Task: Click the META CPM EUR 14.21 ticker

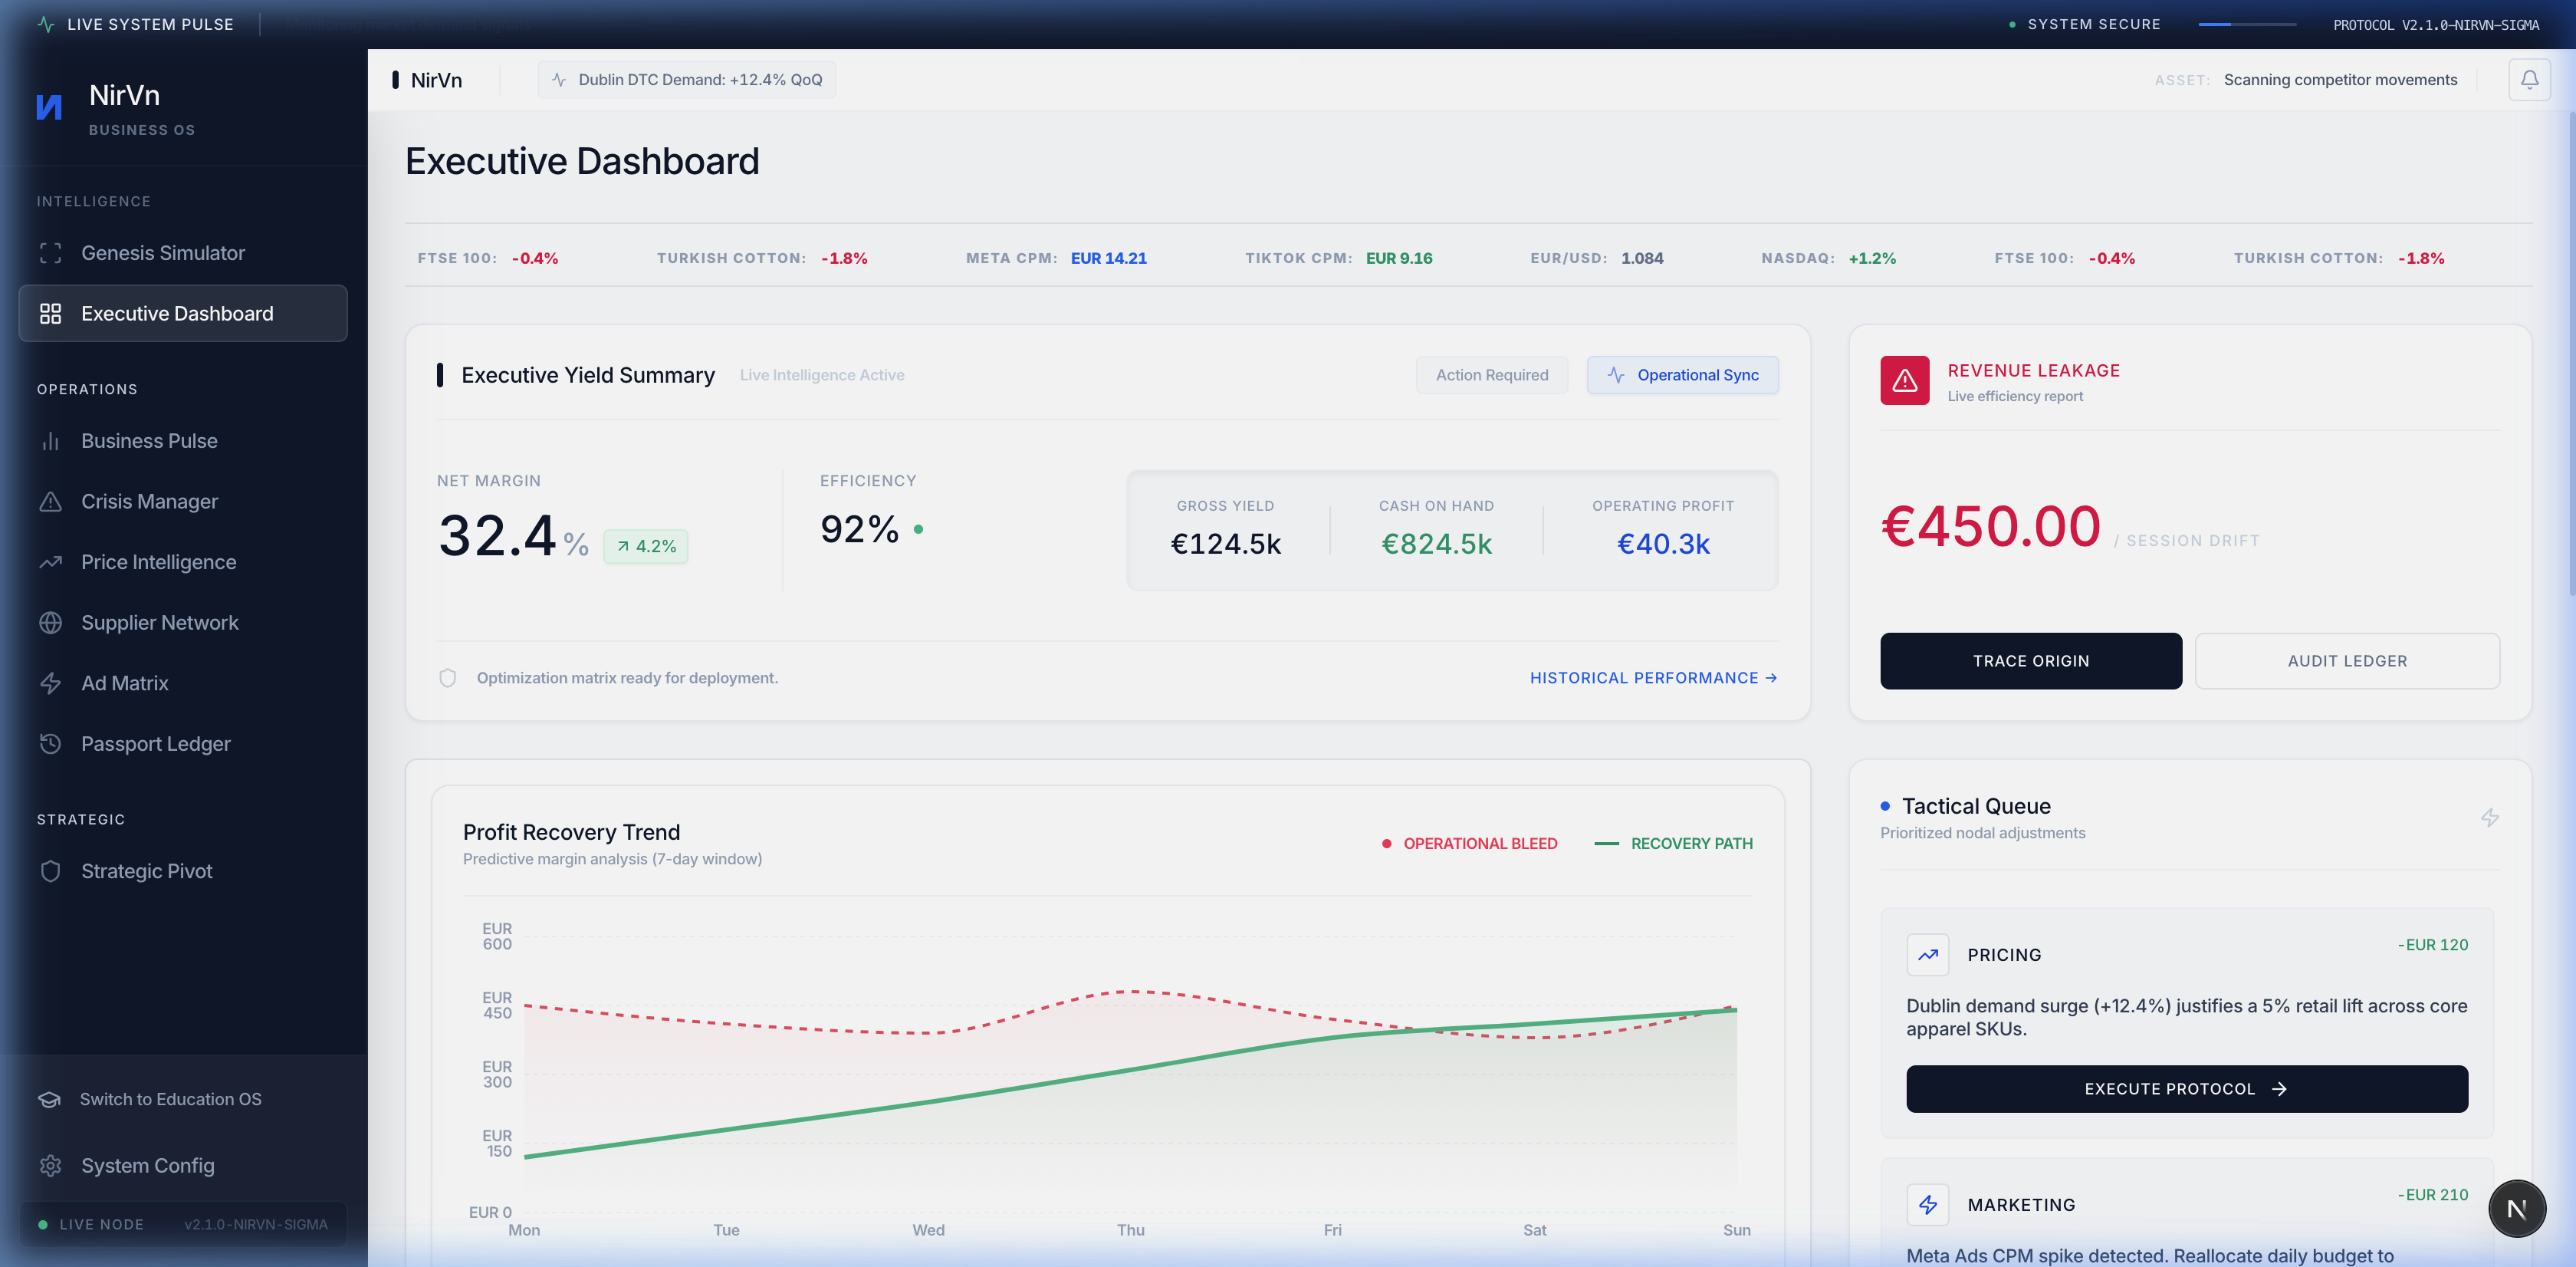Action: click(x=1056, y=258)
